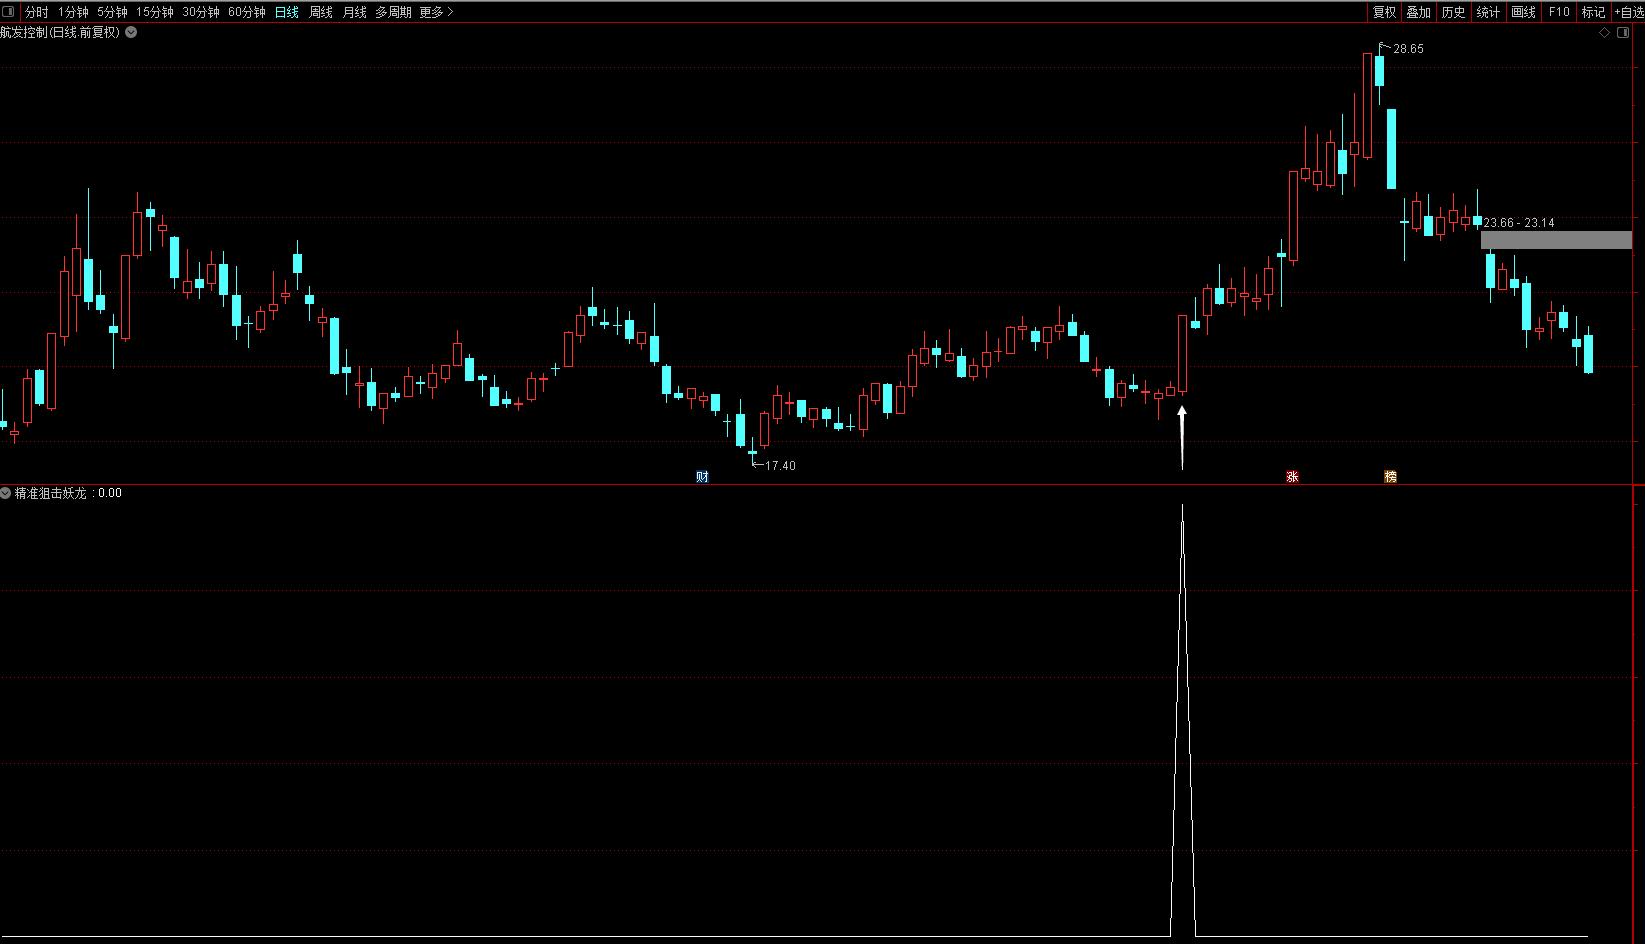Open the F10 company info
Viewport: 1645px width, 944px height.
tap(1558, 12)
